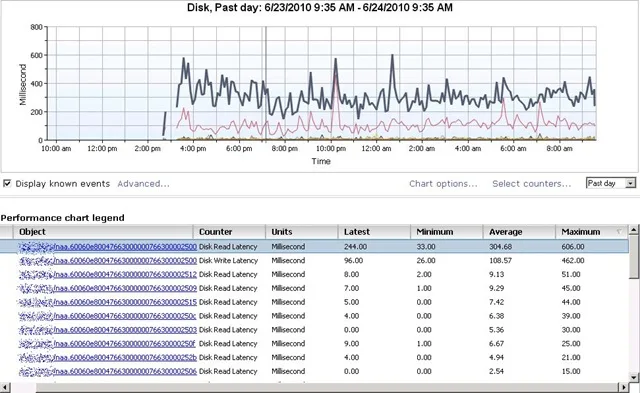
Task: Click the Maximum column header
Action: point(592,232)
